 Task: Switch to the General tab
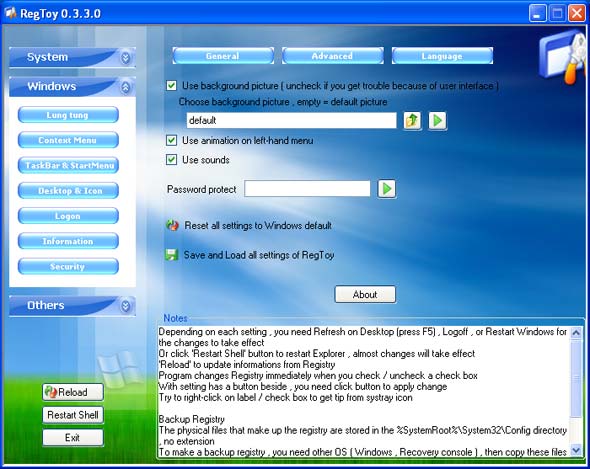coord(223,56)
